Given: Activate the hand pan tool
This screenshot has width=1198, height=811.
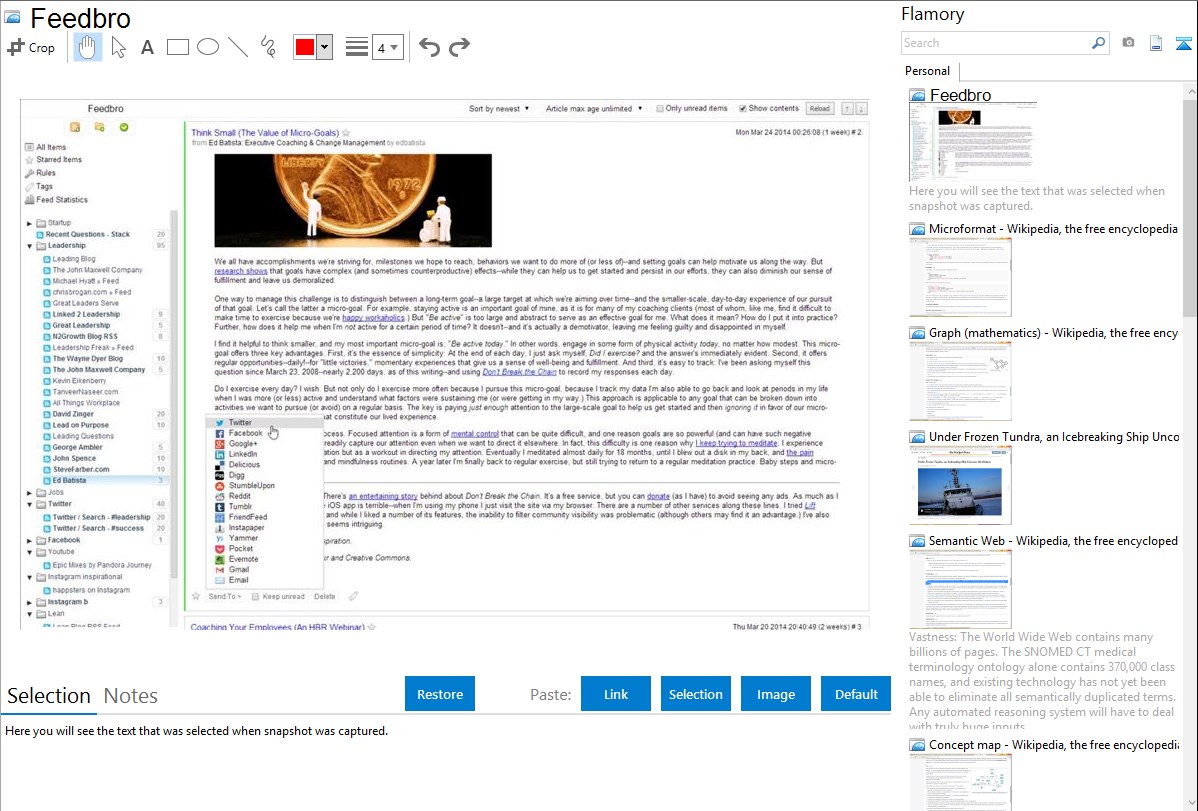Looking at the screenshot, I should pos(87,47).
